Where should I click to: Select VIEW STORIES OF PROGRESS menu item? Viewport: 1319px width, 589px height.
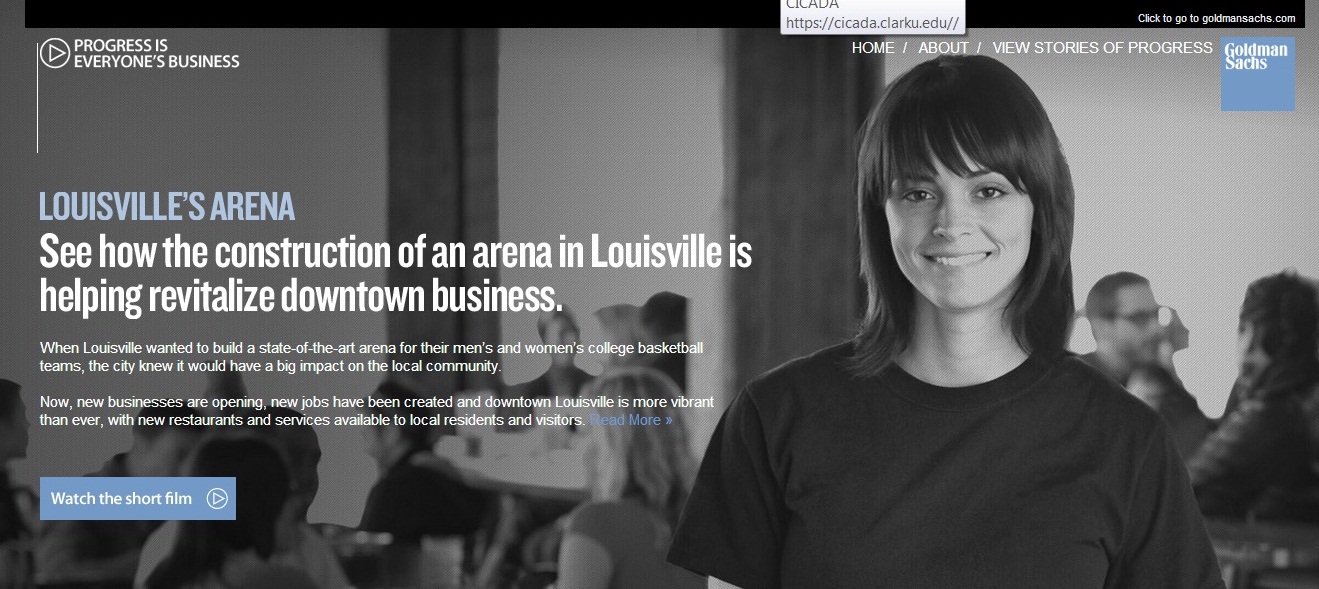pyautogui.click(x=1102, y=48)
